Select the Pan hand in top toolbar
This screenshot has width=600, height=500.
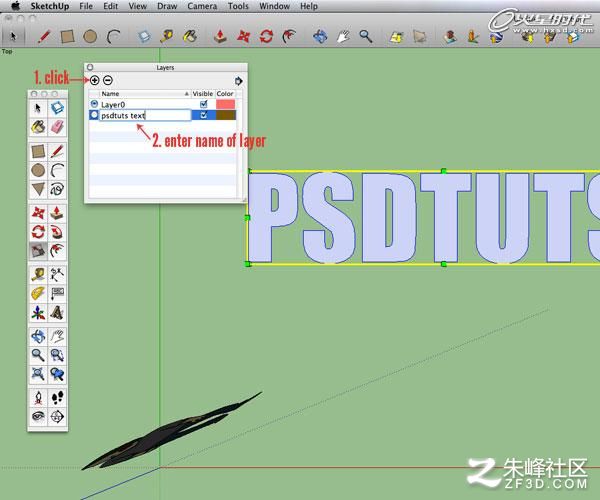[343, 37]
